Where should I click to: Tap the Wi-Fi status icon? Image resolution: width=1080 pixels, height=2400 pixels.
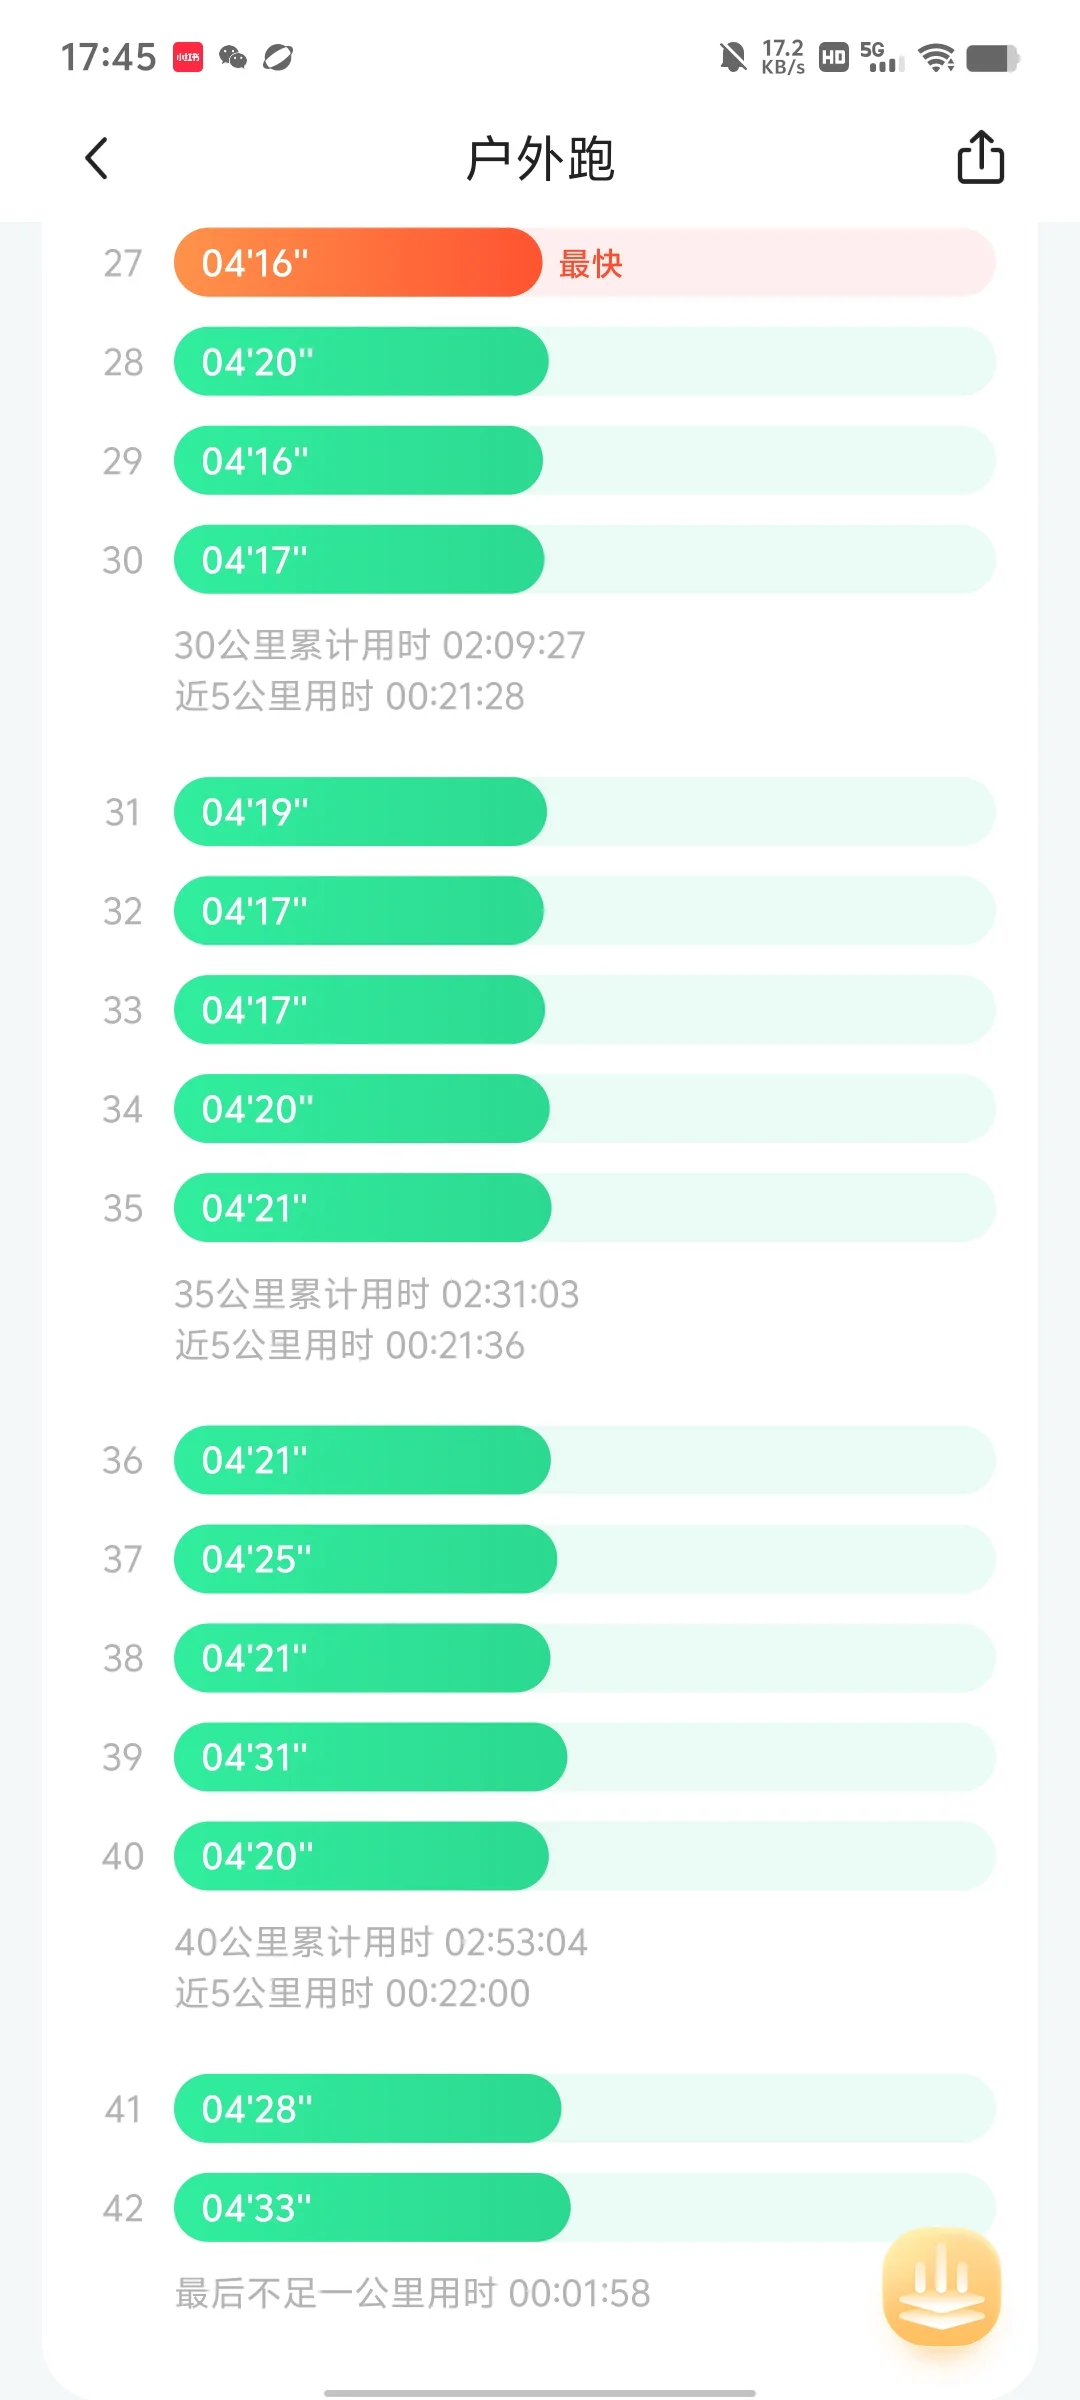coord(937,58)
